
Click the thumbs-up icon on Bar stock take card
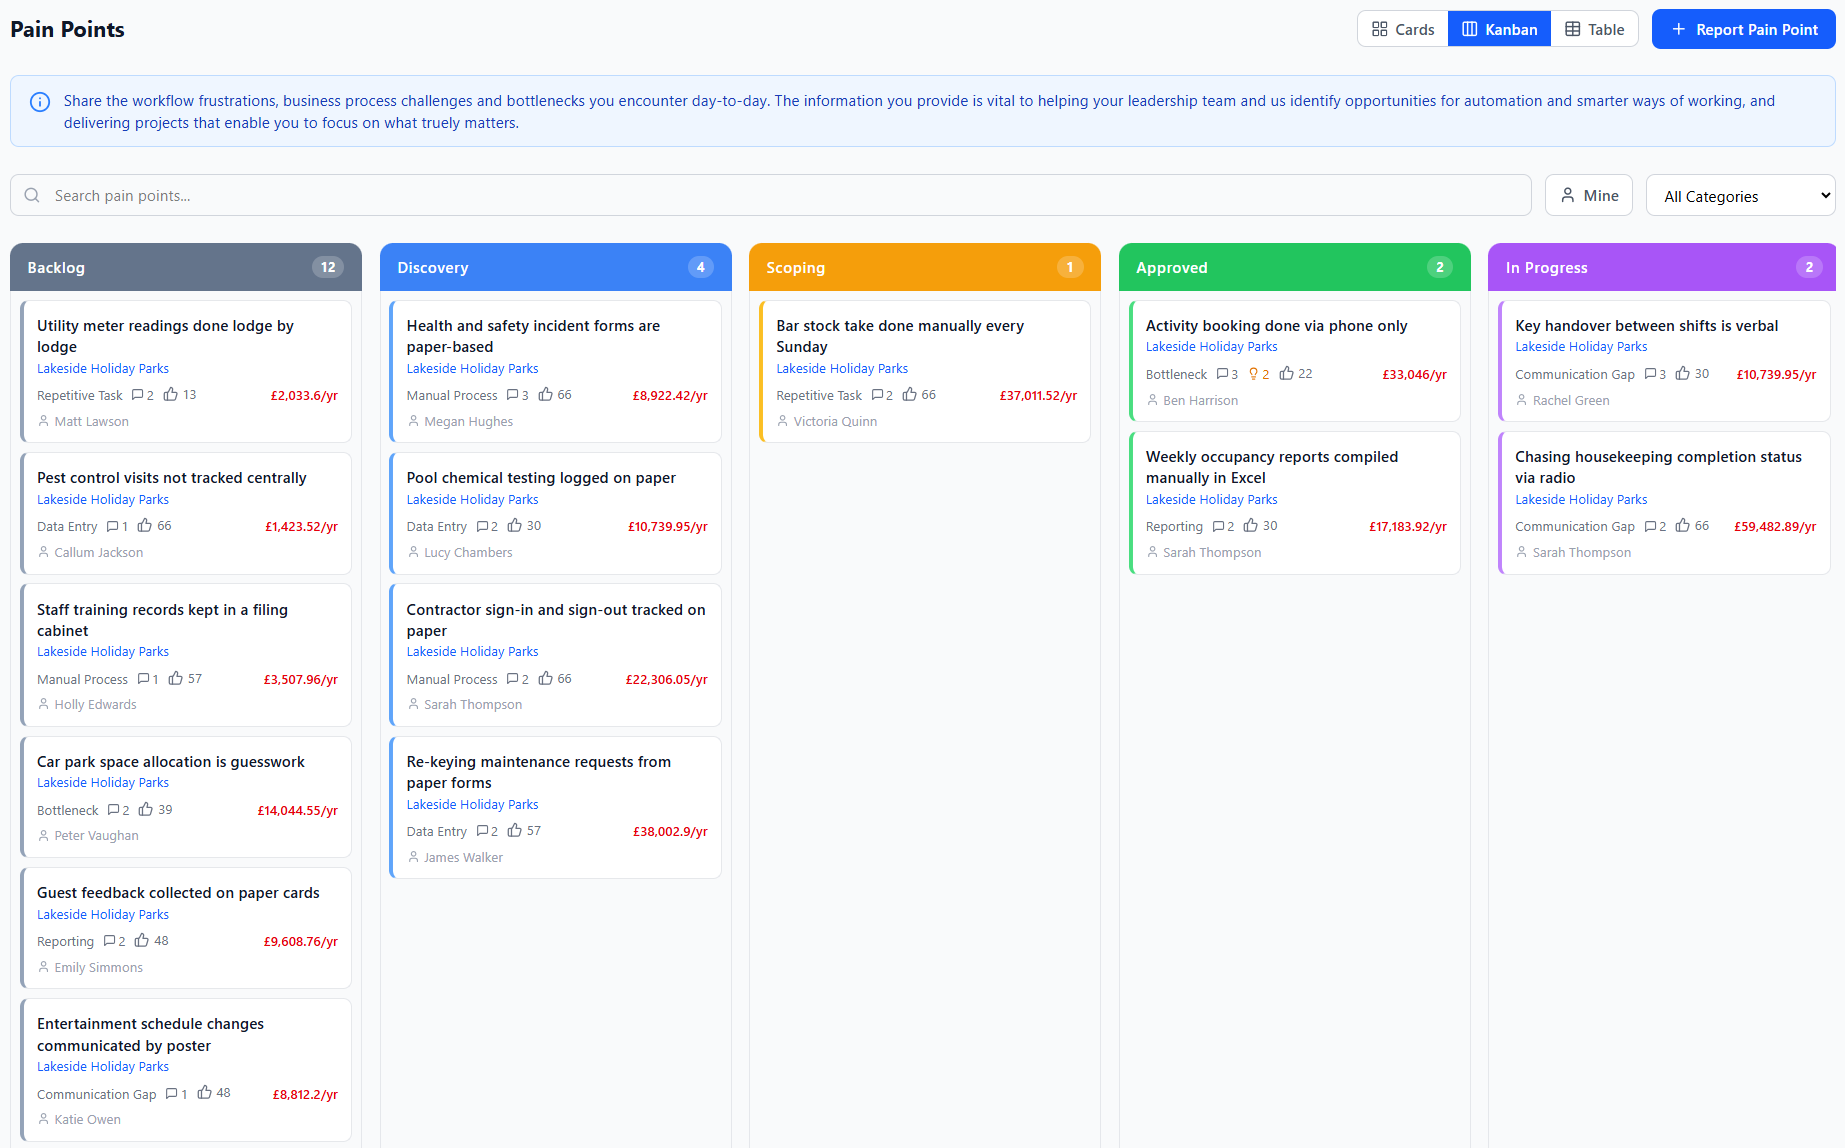click(911, 394)
